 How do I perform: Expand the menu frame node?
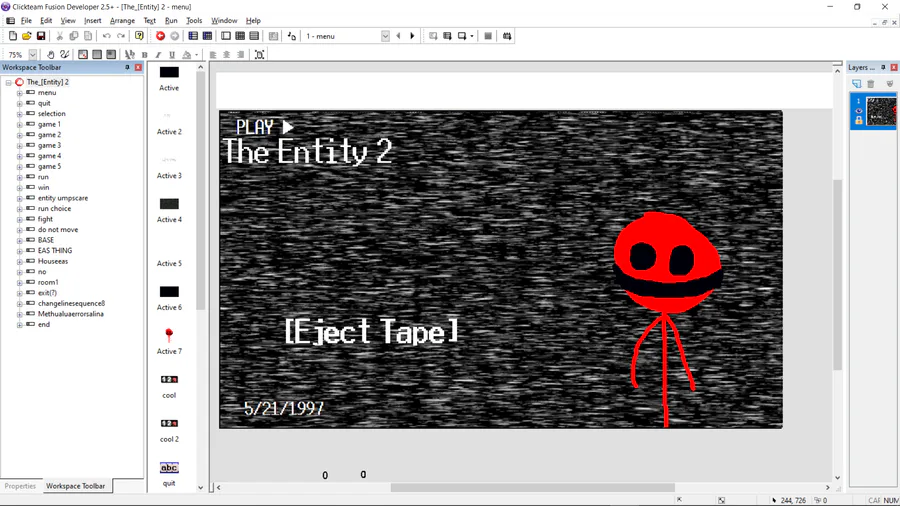[20, 93]
